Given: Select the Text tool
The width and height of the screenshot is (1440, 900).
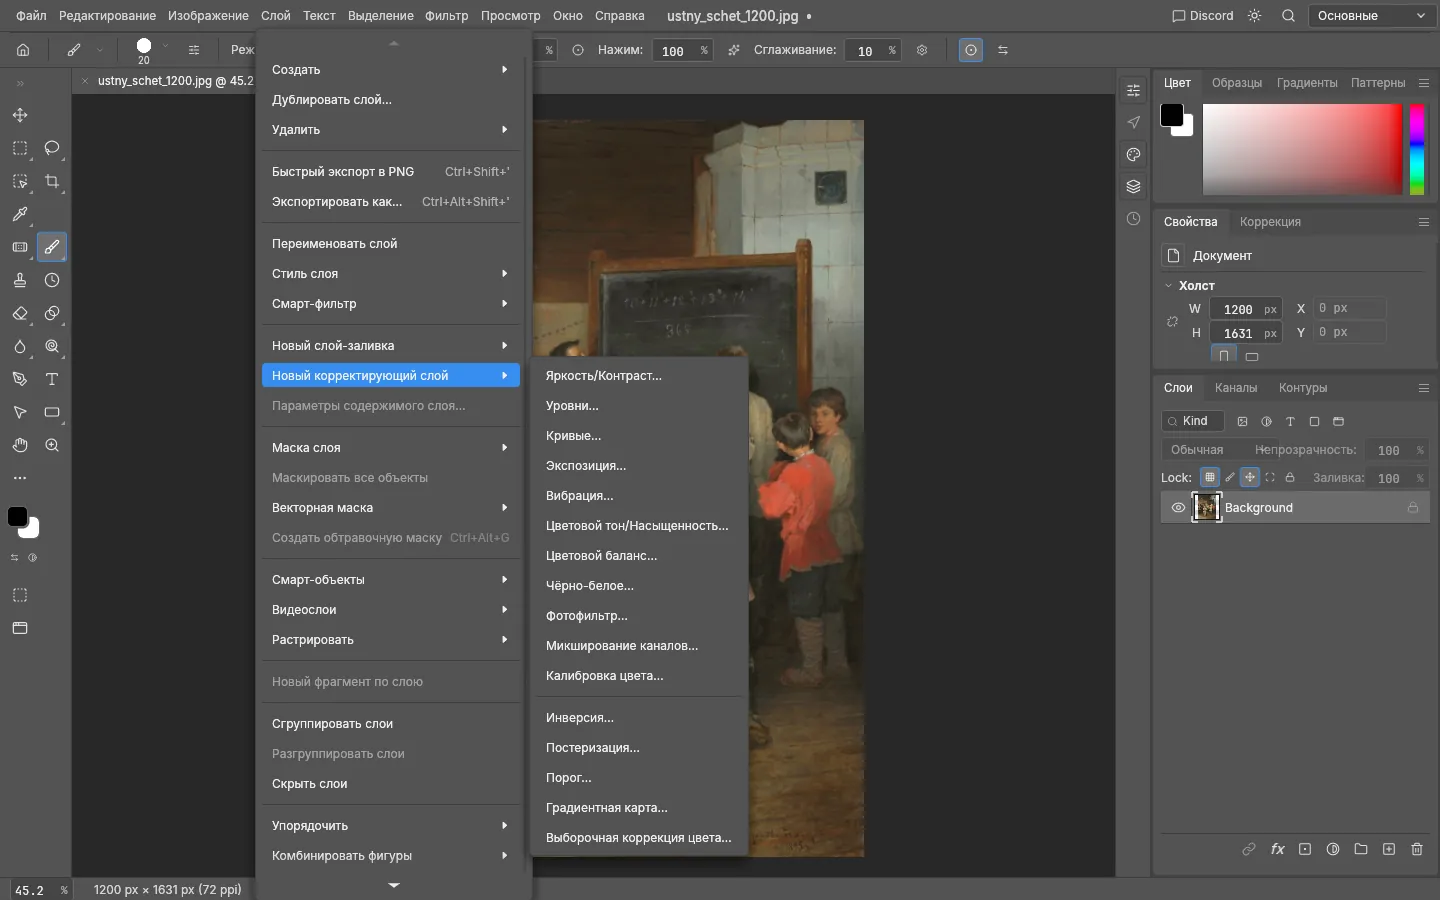Looking at the screenshot, I should 52,379.
